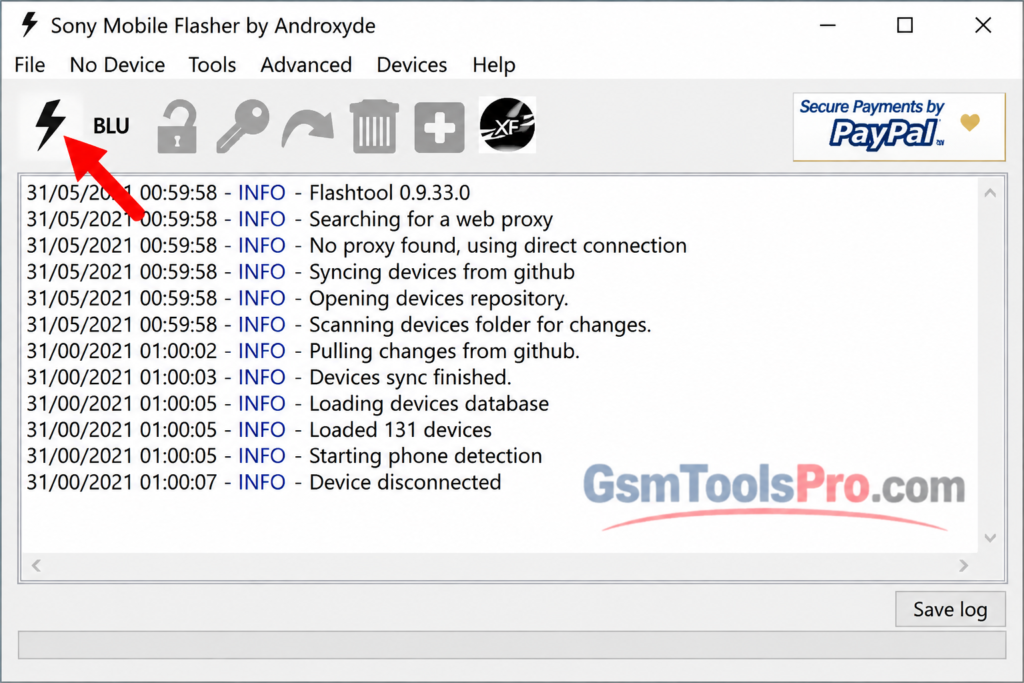
Task: Close the Sony Mobile Flasher window
Action: click(983, 25)
